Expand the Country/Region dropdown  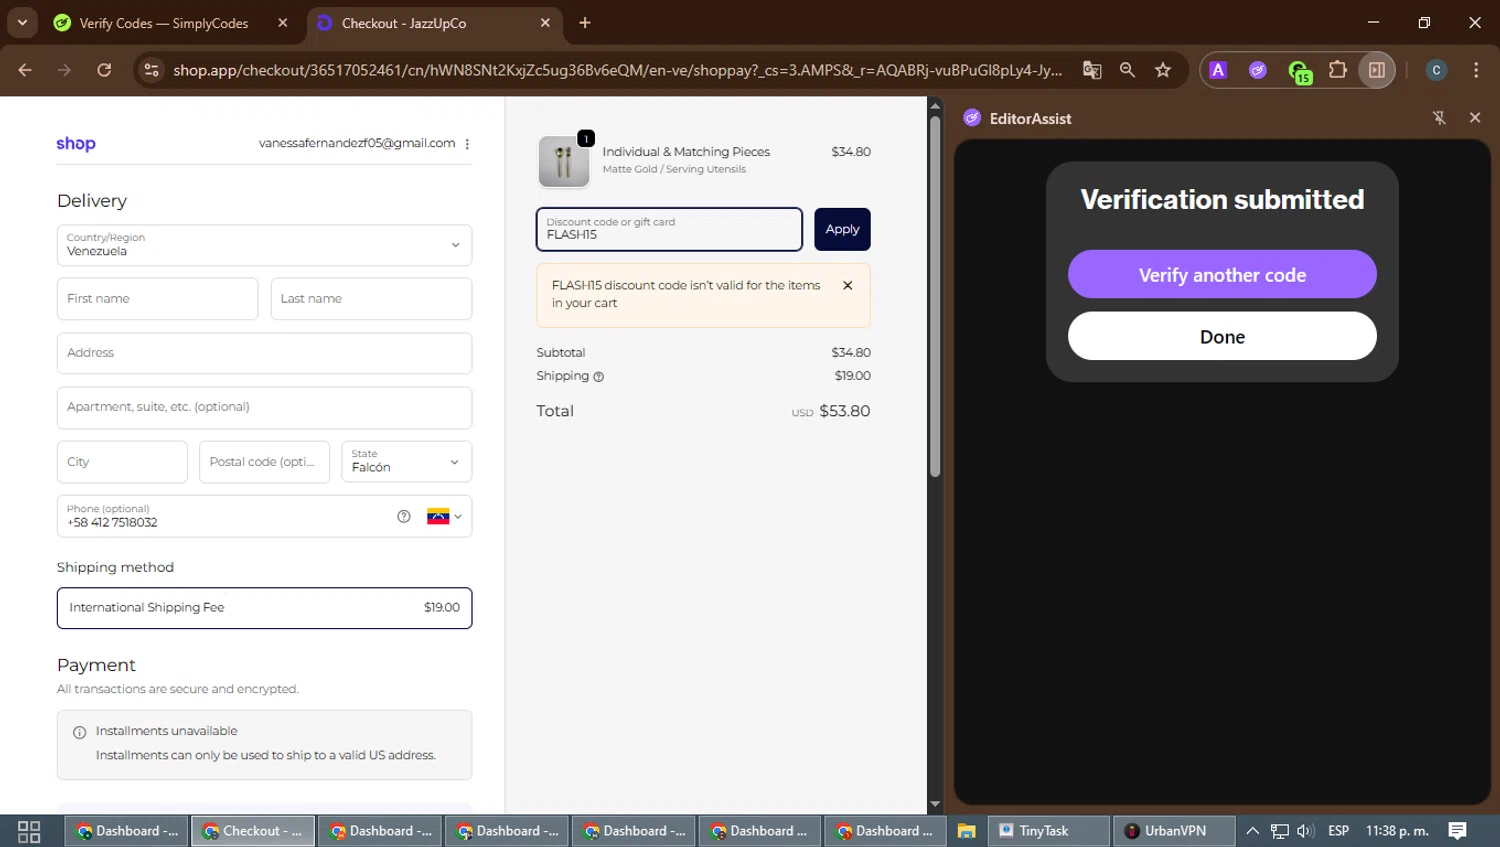(264, 245)
